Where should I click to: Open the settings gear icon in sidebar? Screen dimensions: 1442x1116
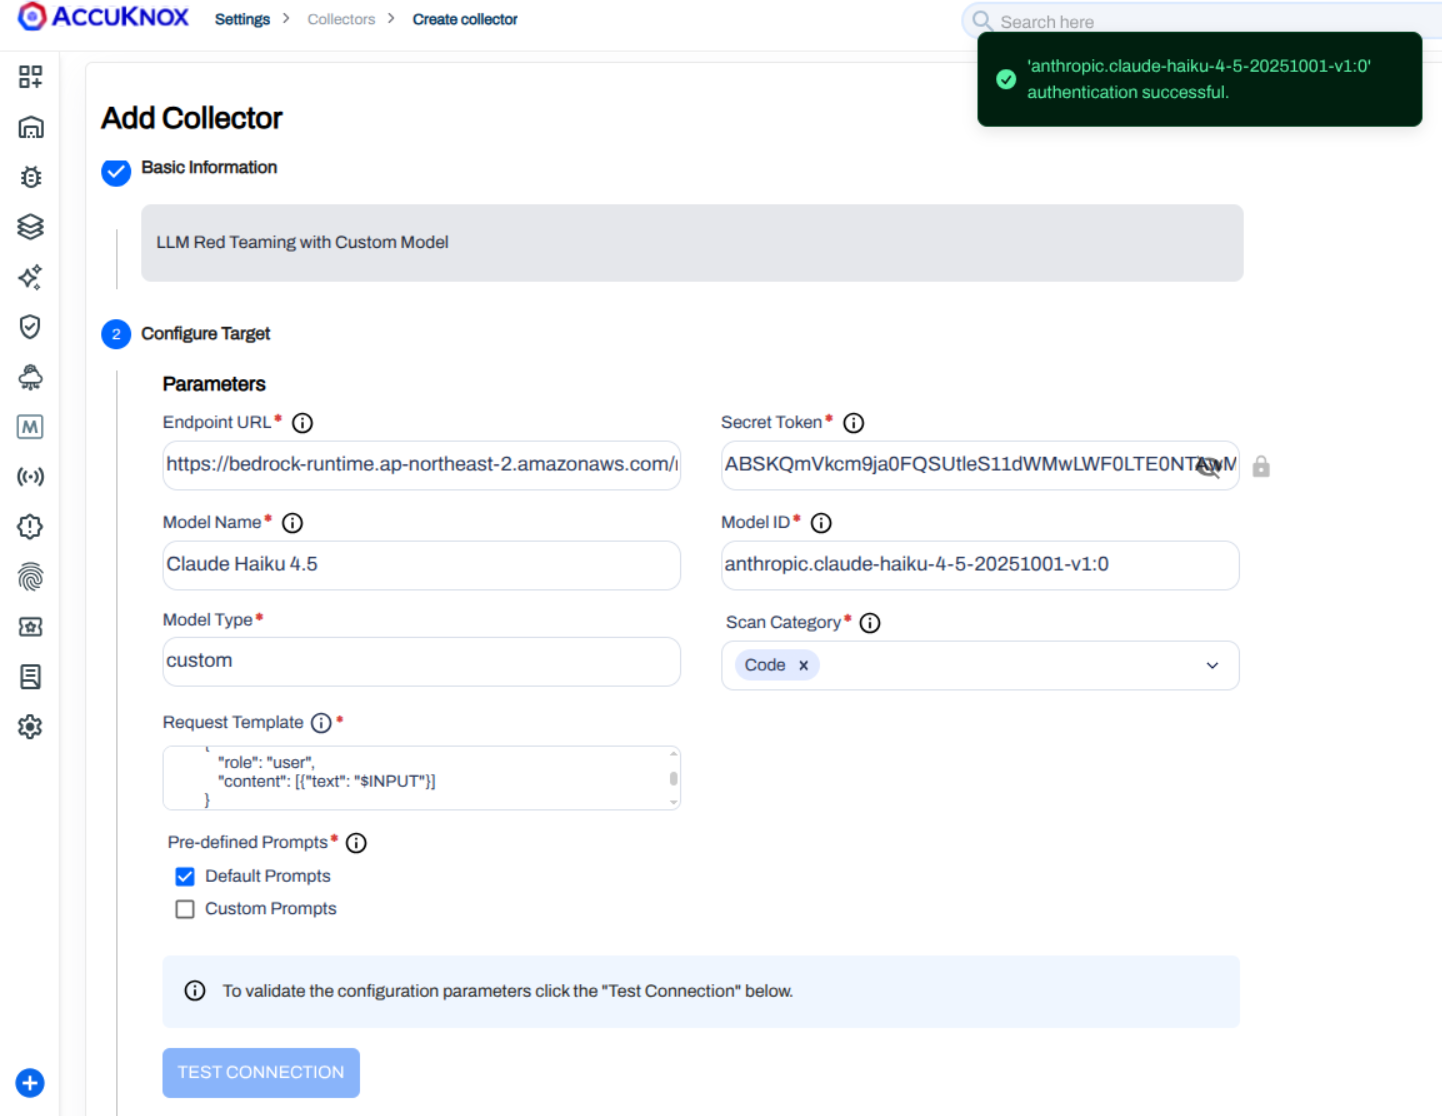coord(30,727)
